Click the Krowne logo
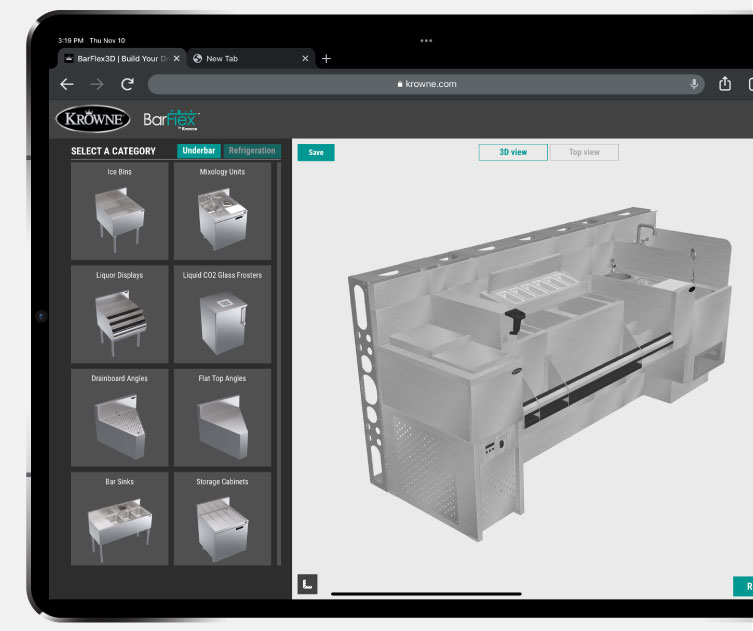This screenshot has height=631, width=753. (93, 118)
